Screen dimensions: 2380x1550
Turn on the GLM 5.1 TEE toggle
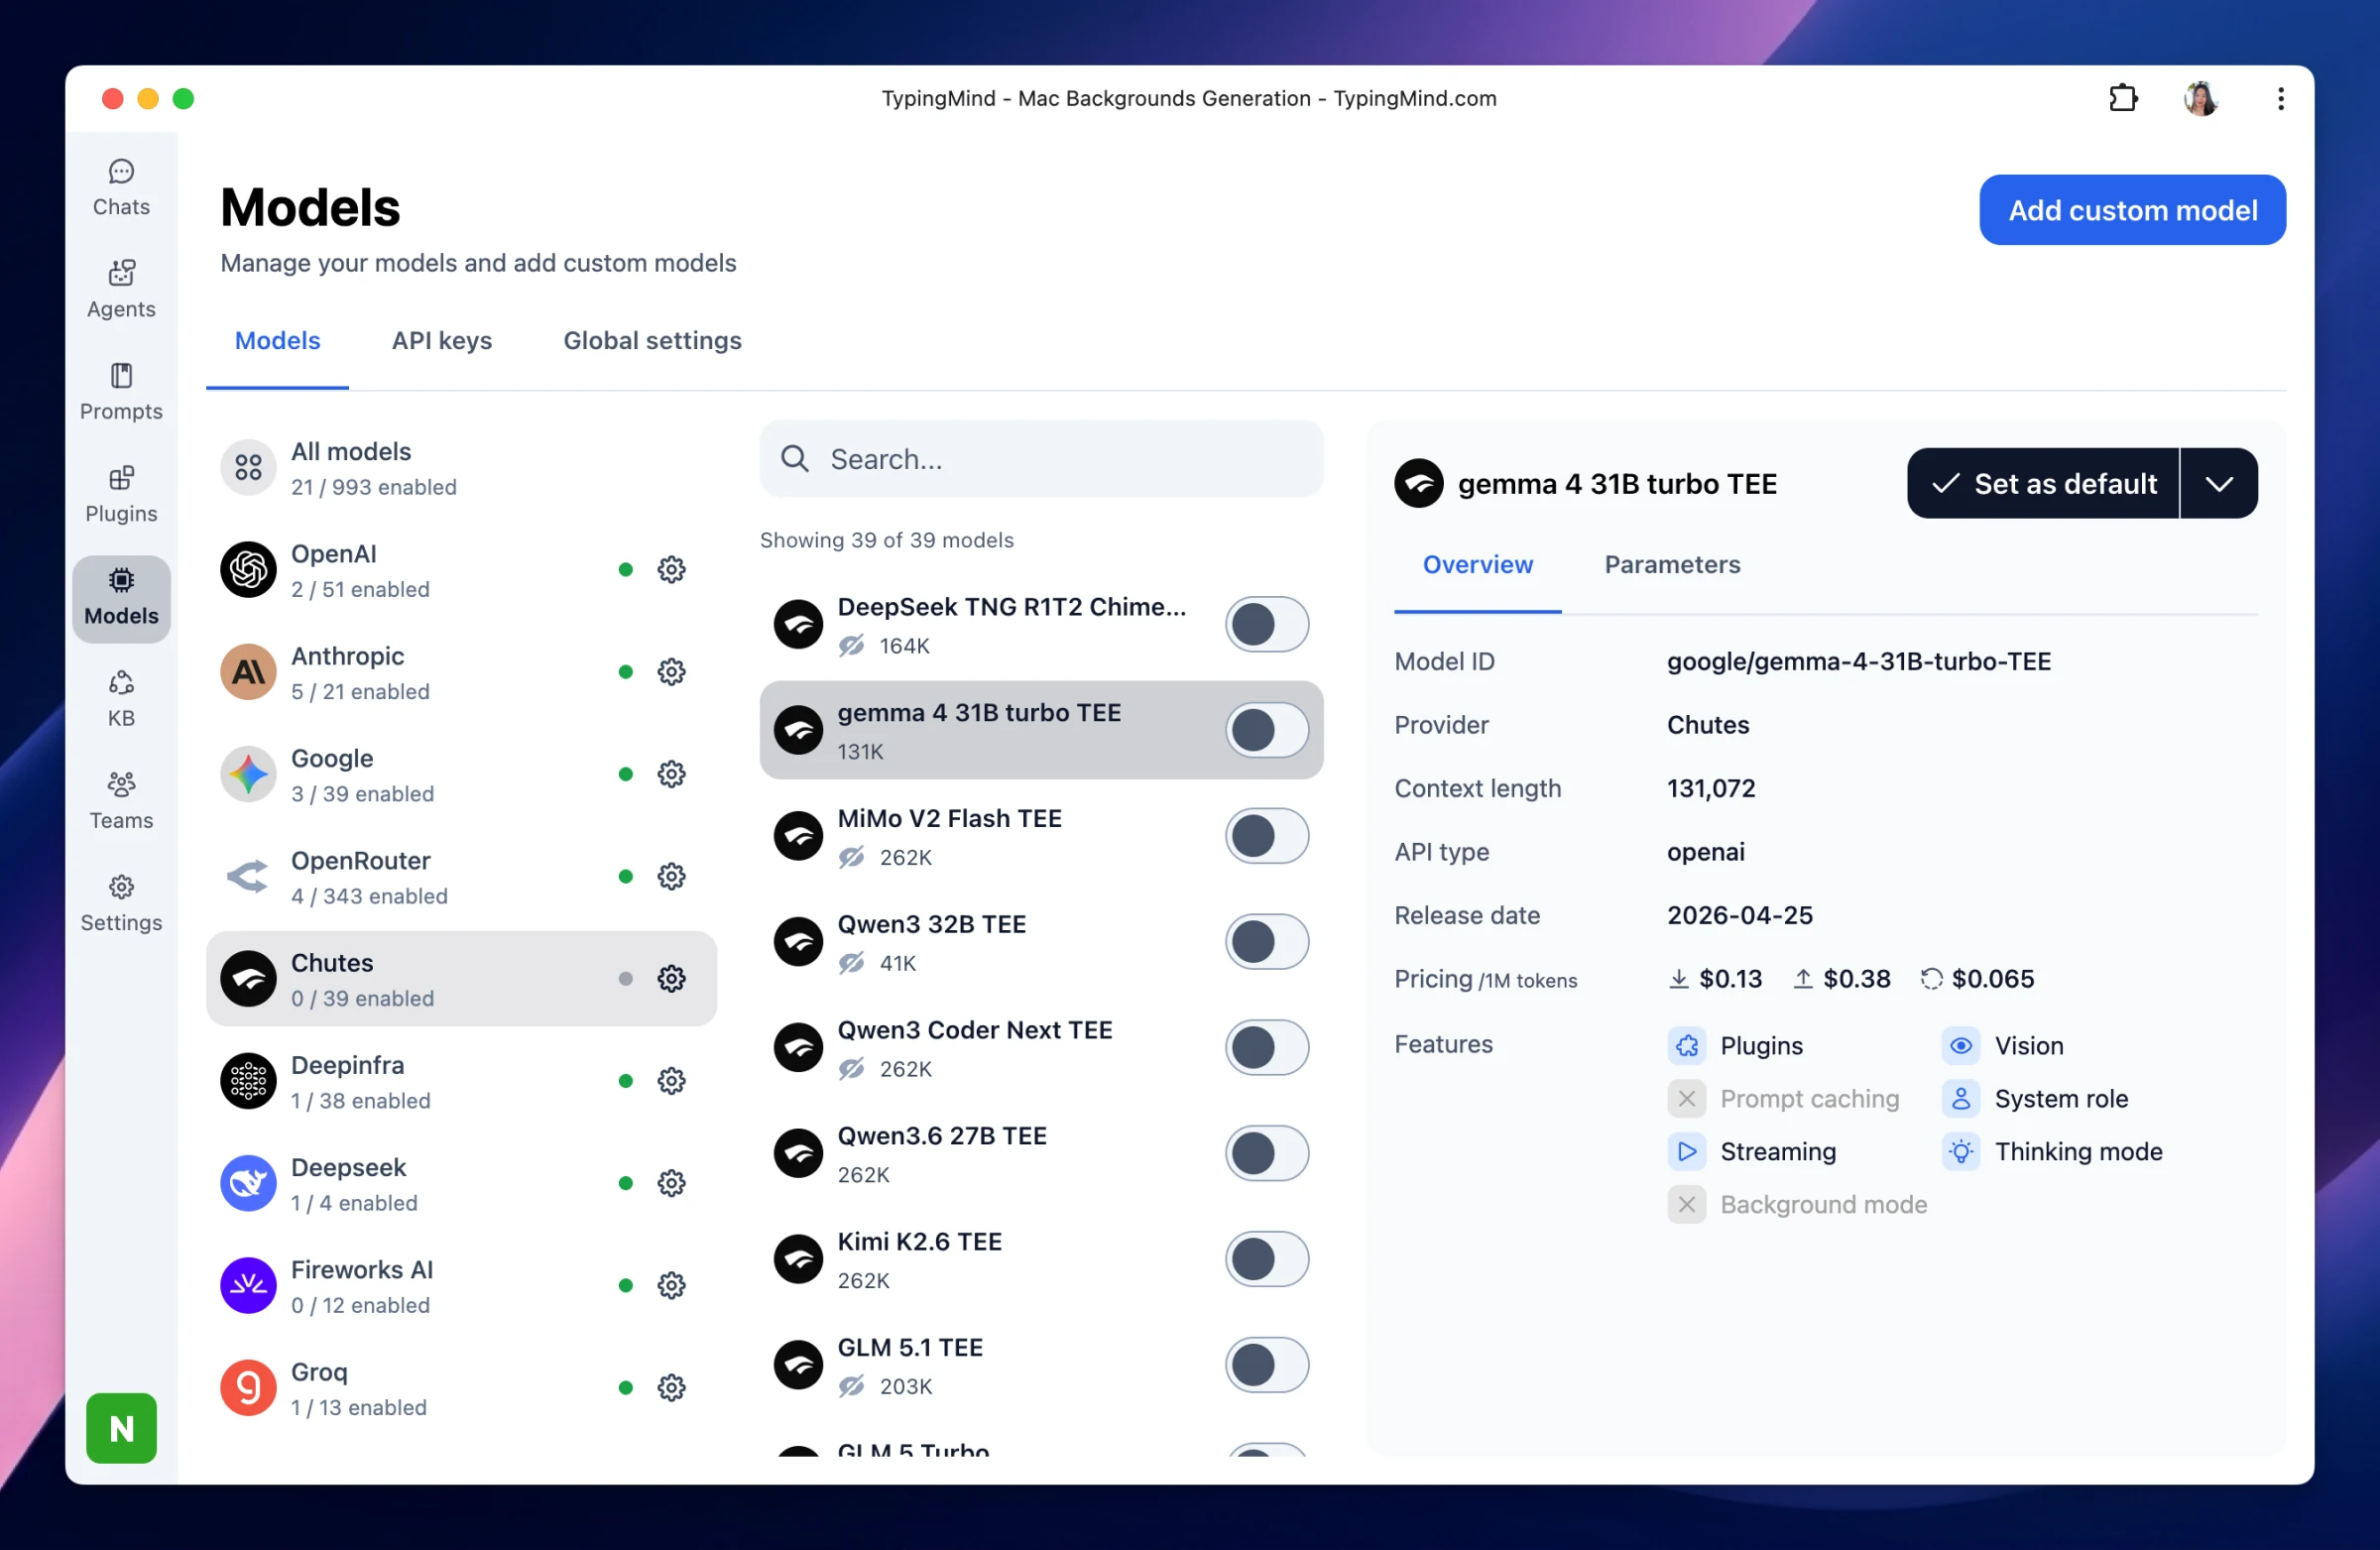1266,1366
